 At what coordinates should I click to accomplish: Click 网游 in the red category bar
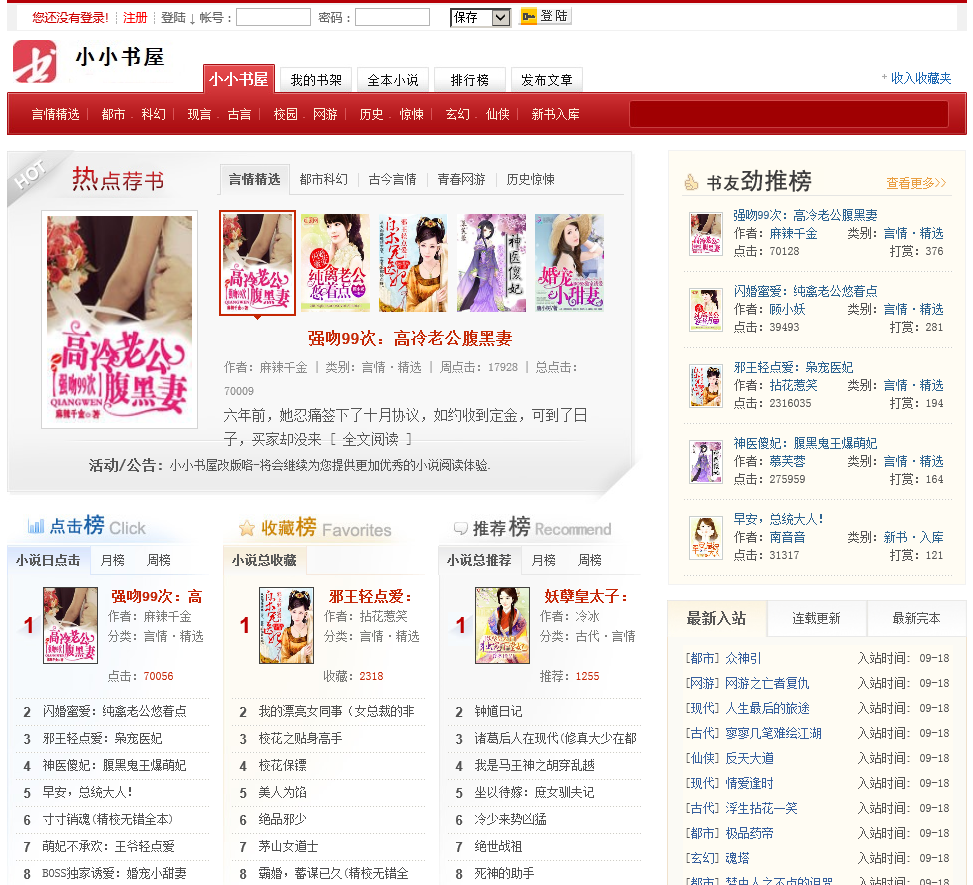click(325, 114)
